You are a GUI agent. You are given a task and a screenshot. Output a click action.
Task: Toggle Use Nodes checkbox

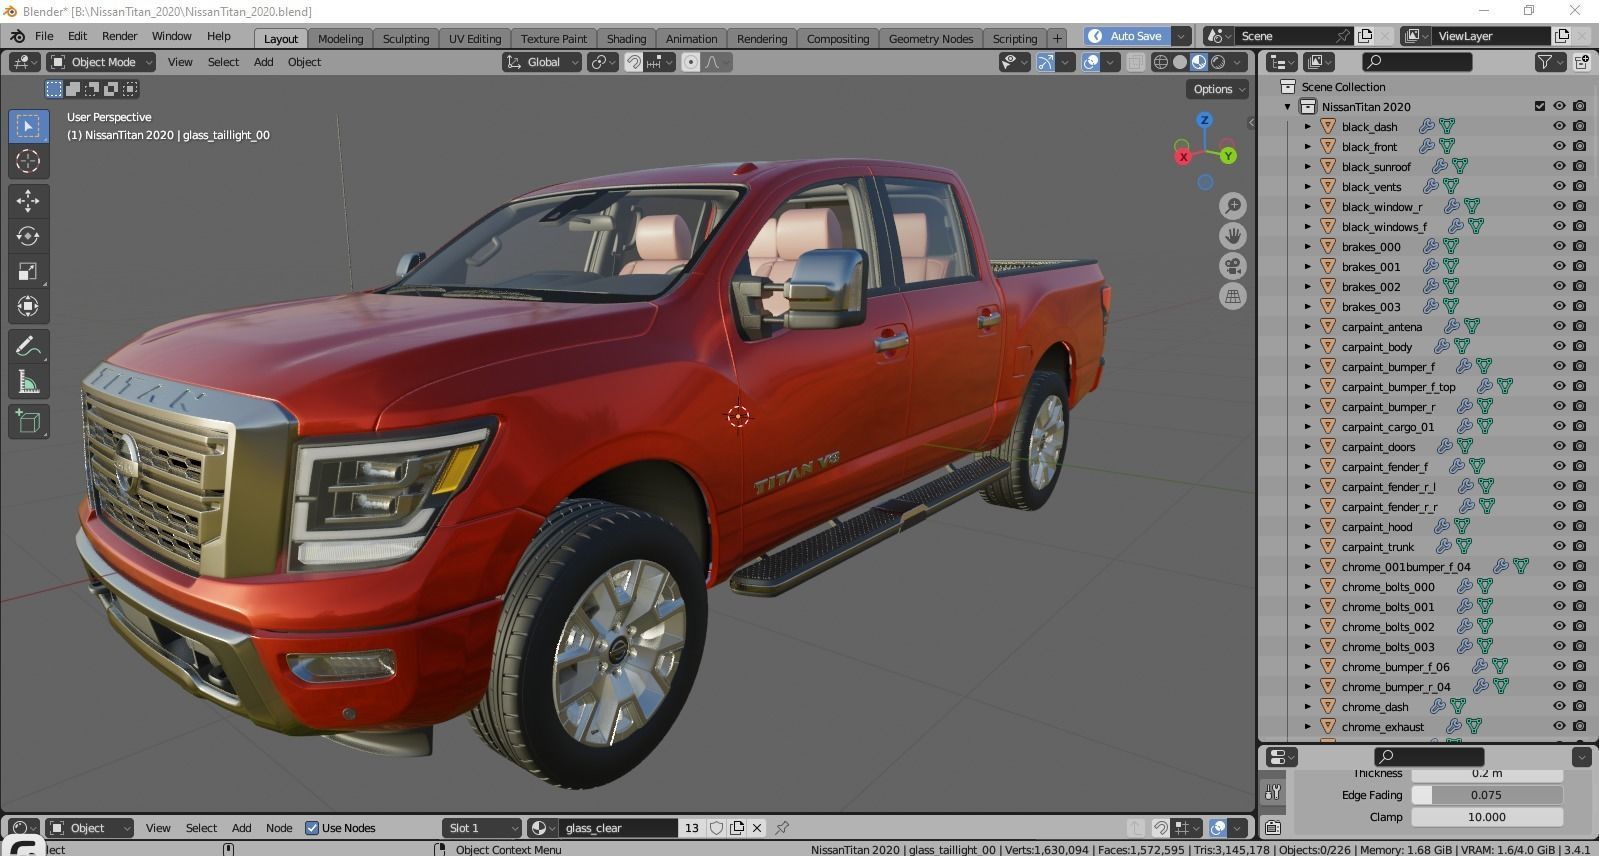tap(312, 828)
